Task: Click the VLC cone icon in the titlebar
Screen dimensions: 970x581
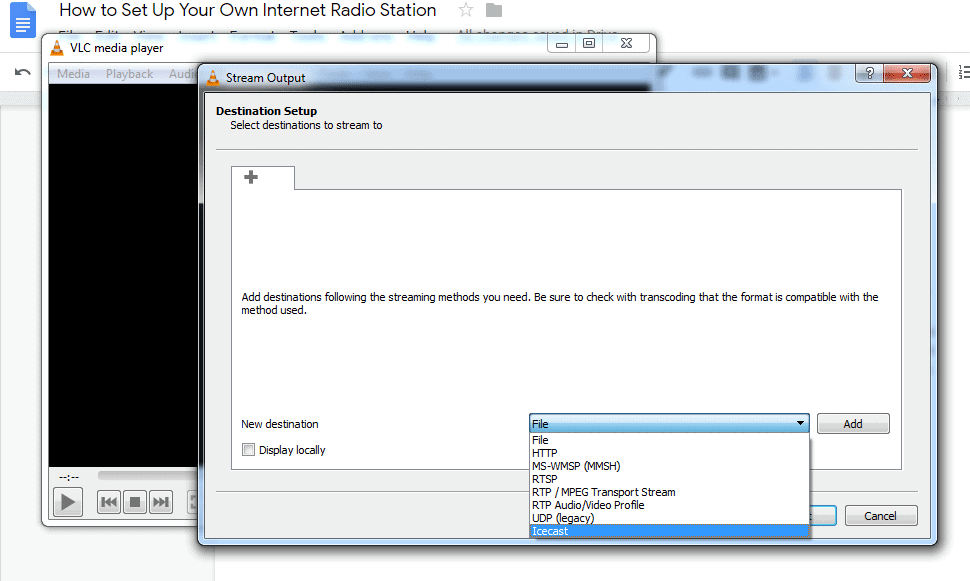Action: point(56,47)
